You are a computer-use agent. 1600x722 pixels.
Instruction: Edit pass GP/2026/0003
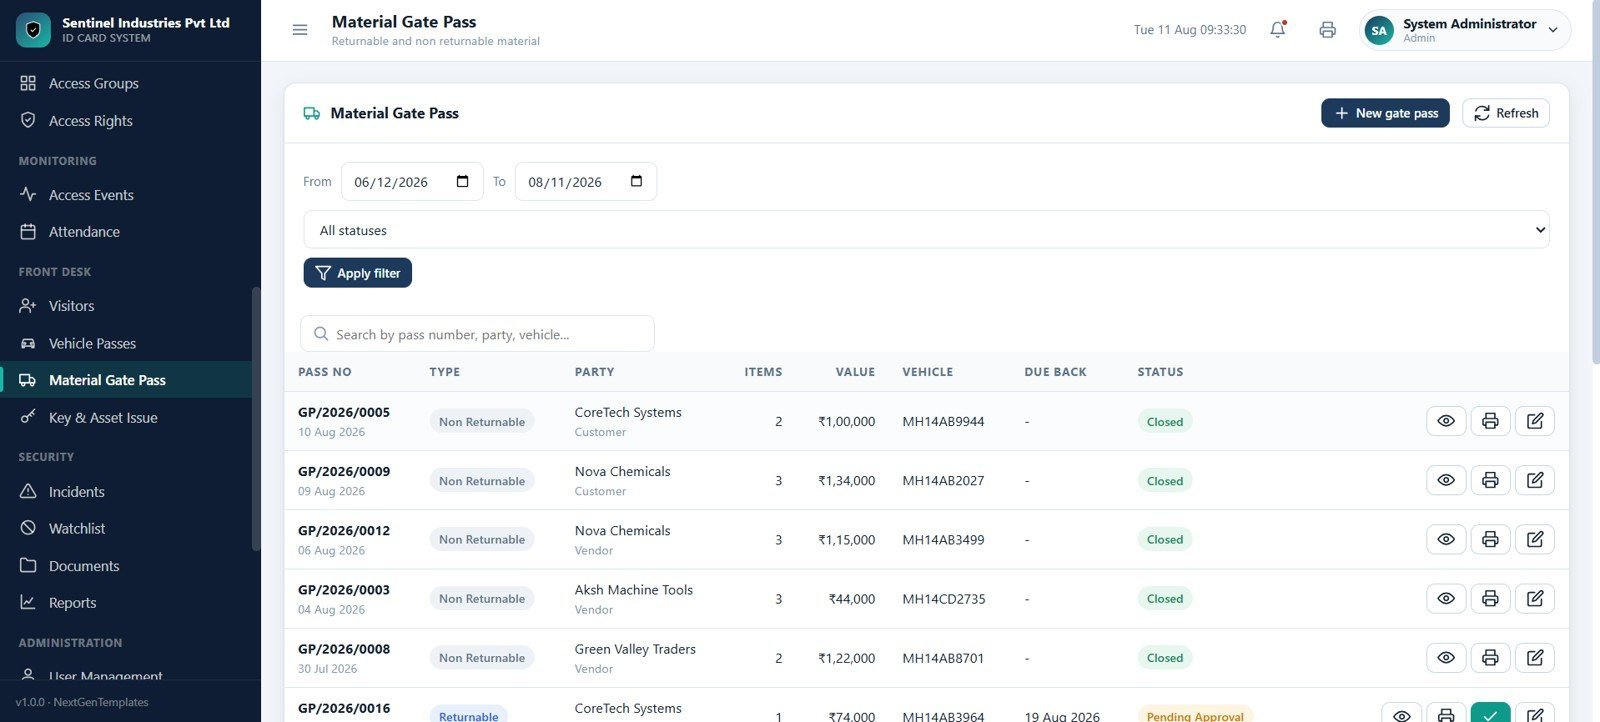pos(1535,598)
